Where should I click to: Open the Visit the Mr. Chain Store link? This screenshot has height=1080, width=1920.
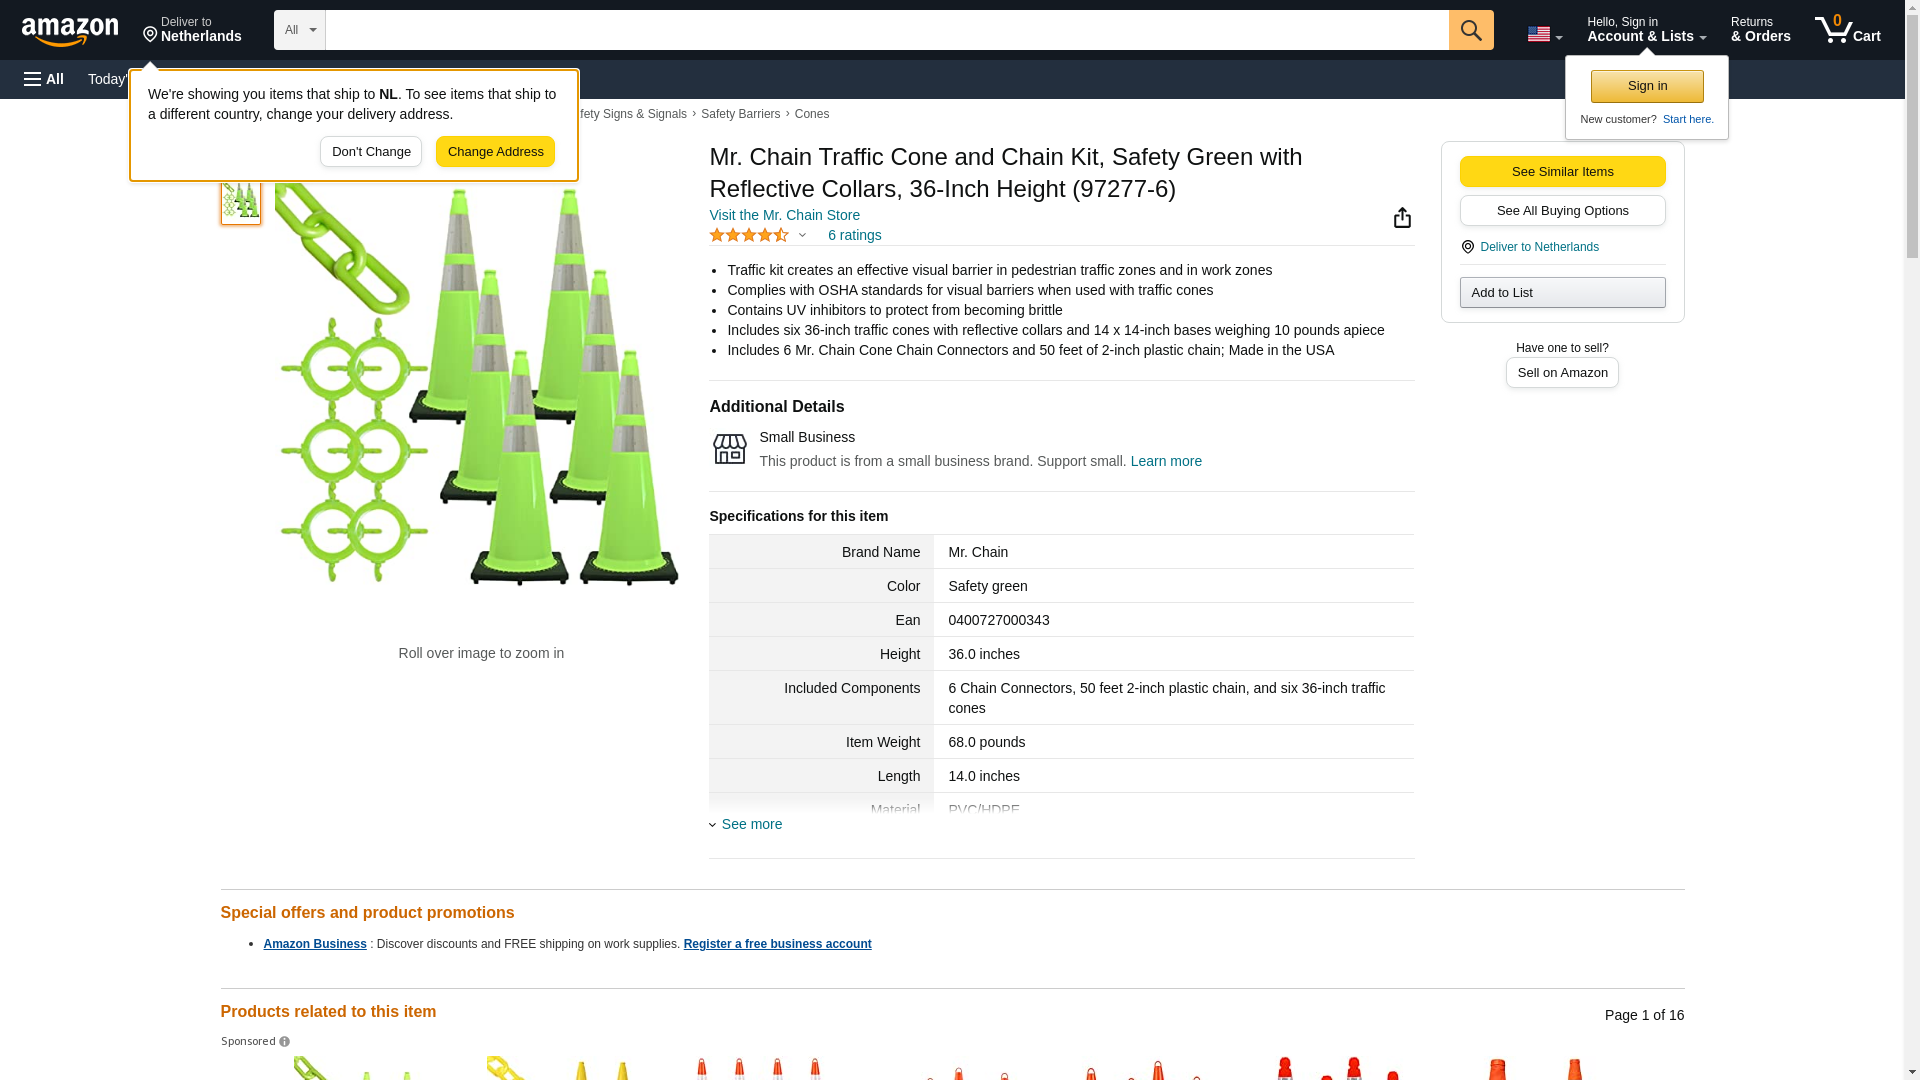[x=784, y=215]
